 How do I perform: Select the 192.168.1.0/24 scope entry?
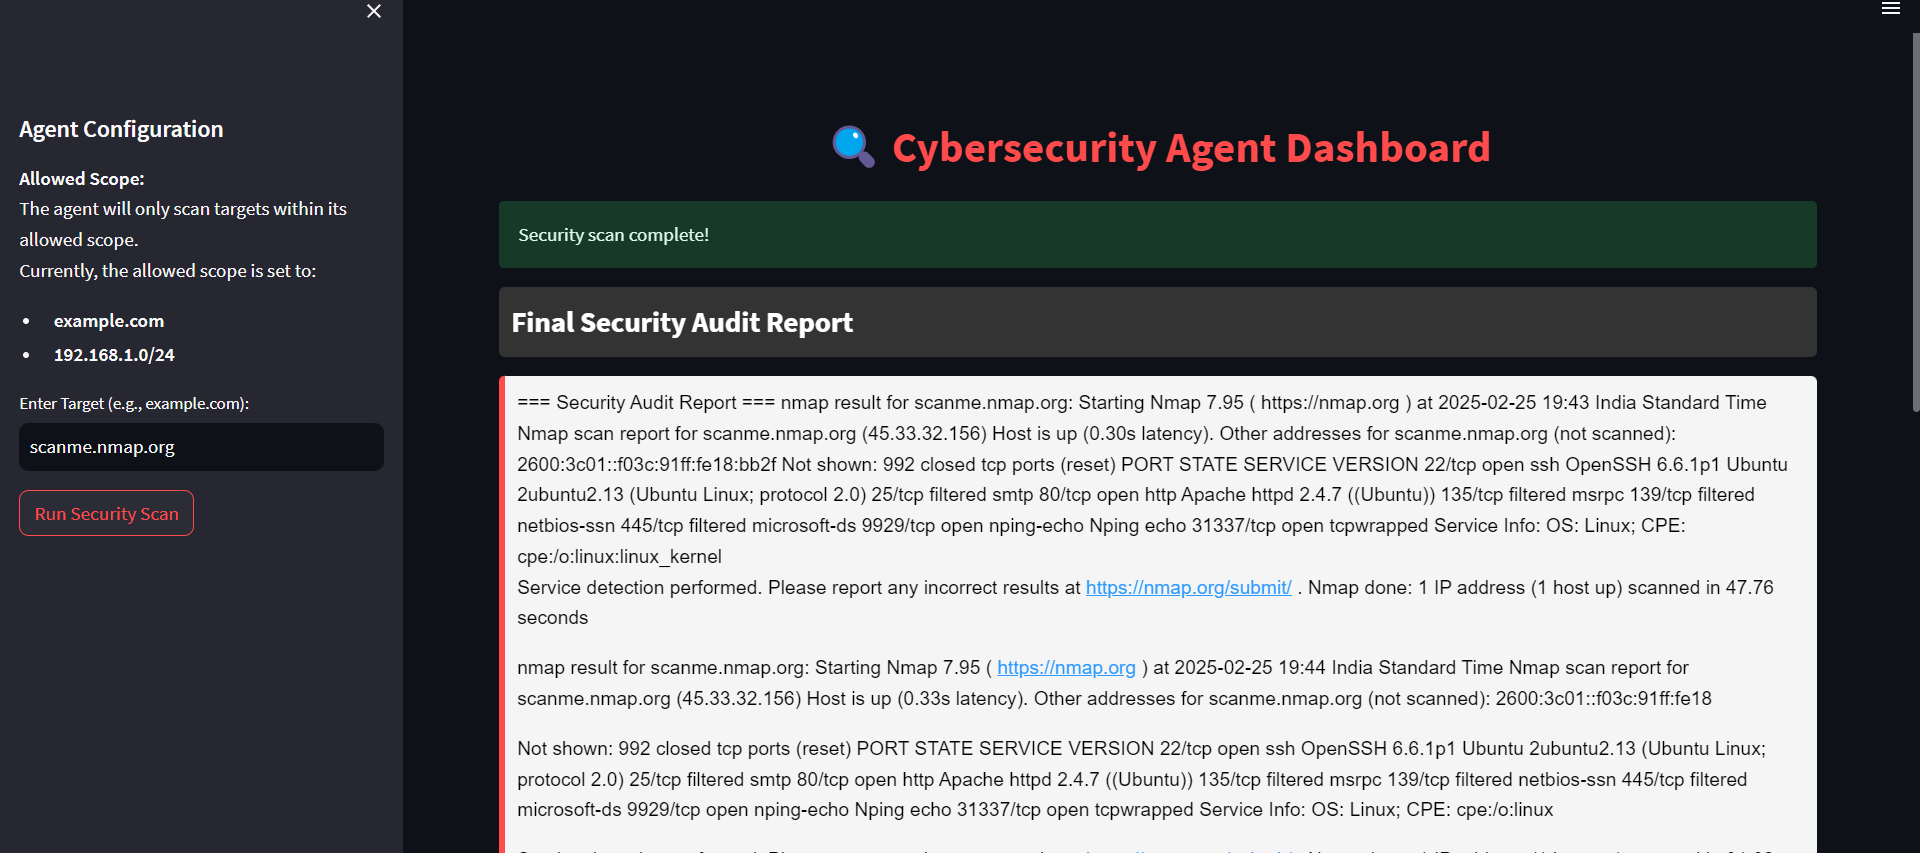(114, 355)
